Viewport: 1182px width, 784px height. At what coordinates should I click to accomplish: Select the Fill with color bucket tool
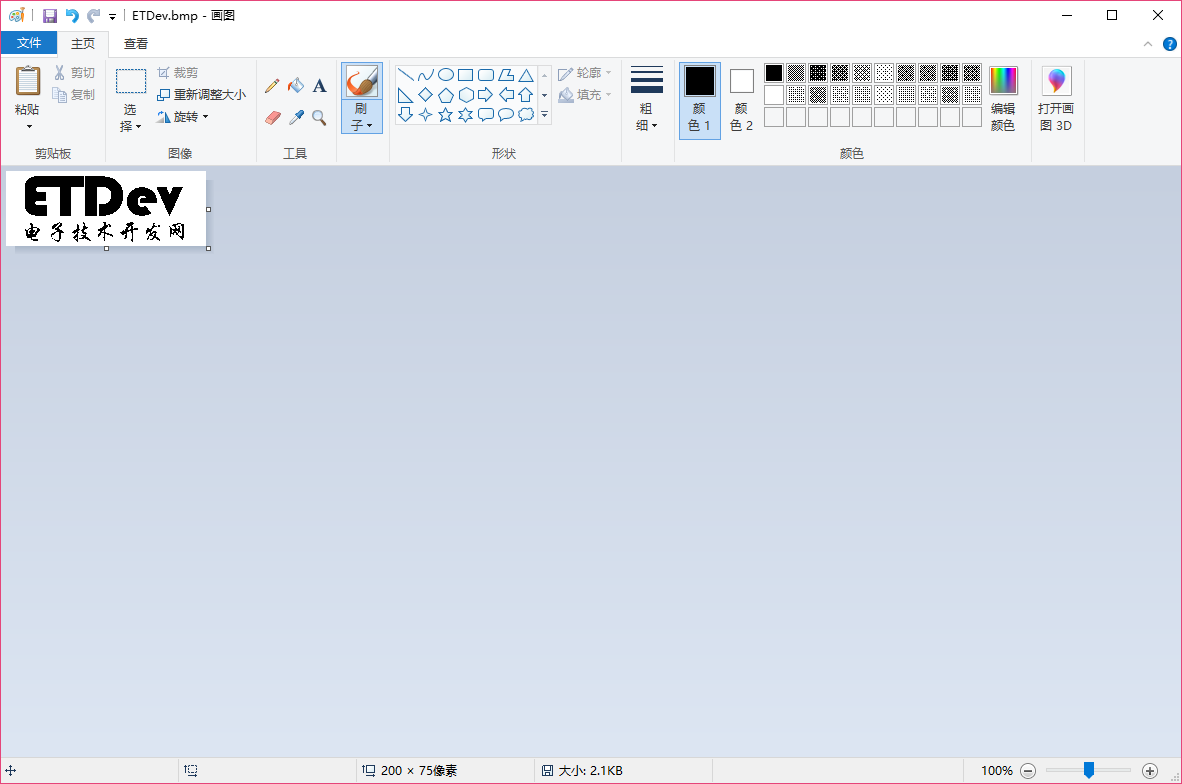tap(296, 86)
